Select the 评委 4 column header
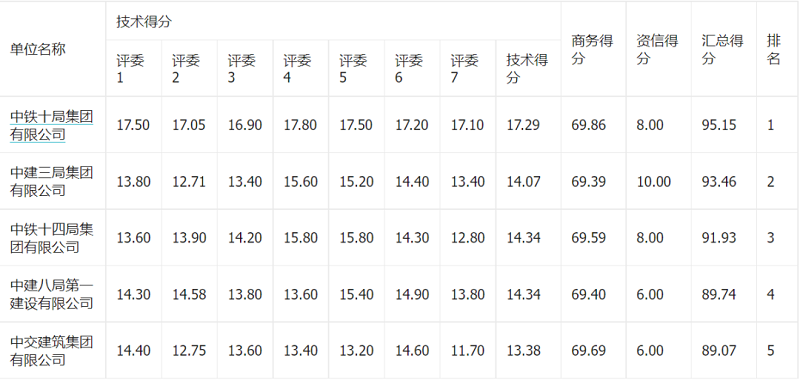The image size is (800, 380). (297, 68)
